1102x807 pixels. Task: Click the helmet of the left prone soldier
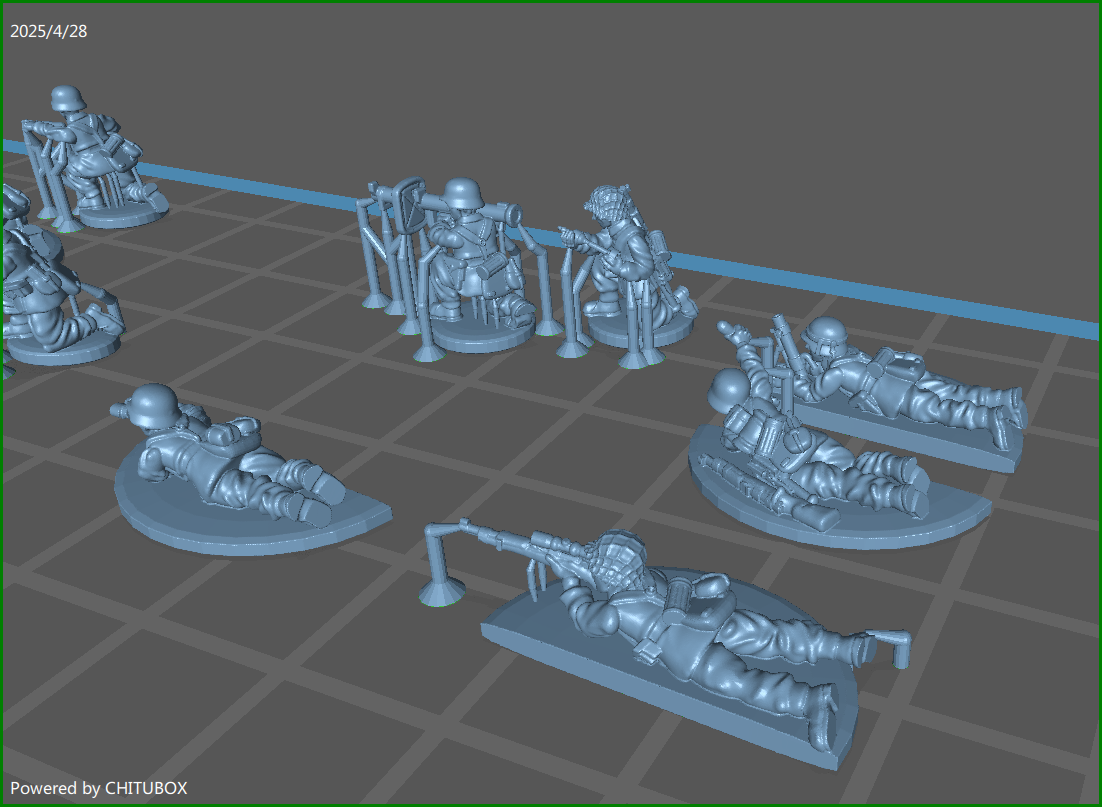tap(155, 405)
